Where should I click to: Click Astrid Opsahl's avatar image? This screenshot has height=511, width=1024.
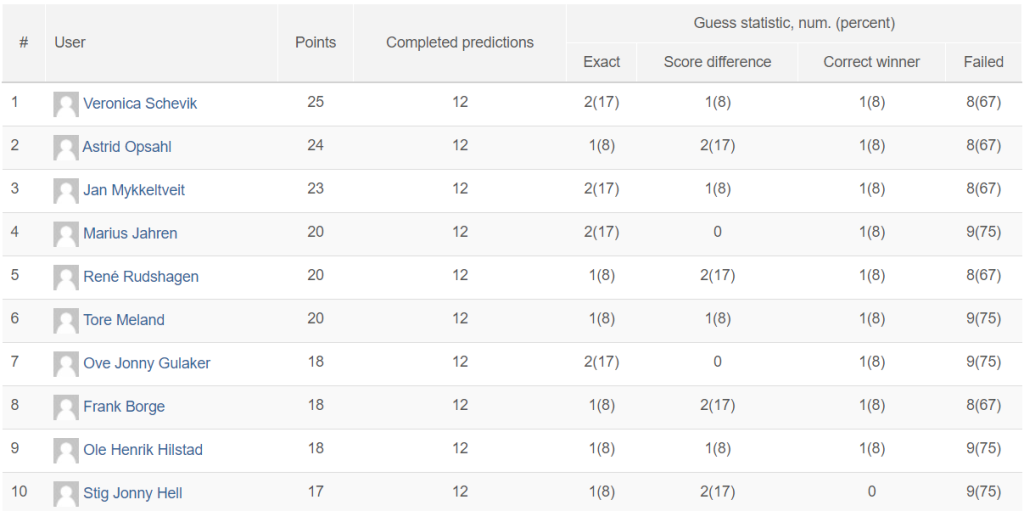click(66, 148)
